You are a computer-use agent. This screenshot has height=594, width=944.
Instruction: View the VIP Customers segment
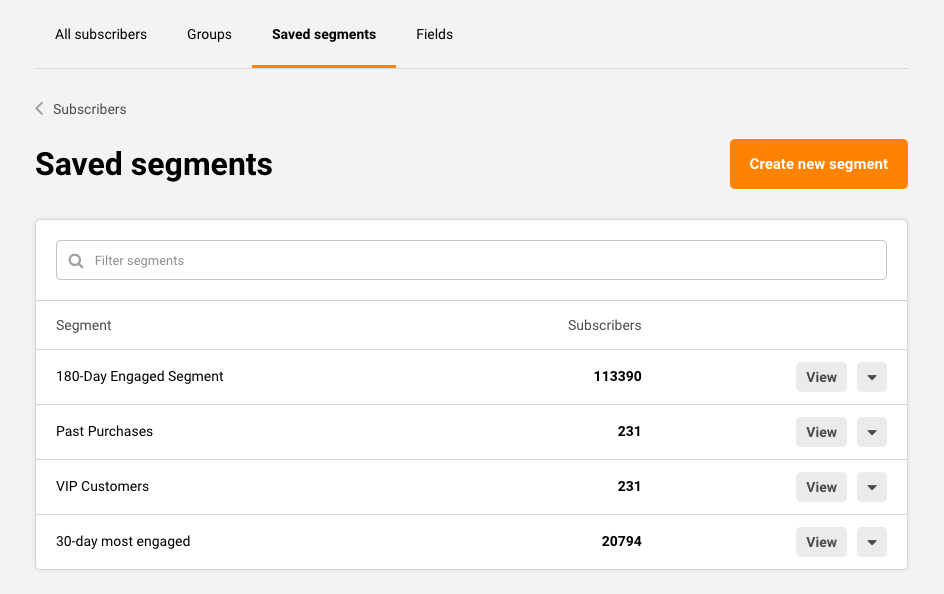tap(821, 487)
